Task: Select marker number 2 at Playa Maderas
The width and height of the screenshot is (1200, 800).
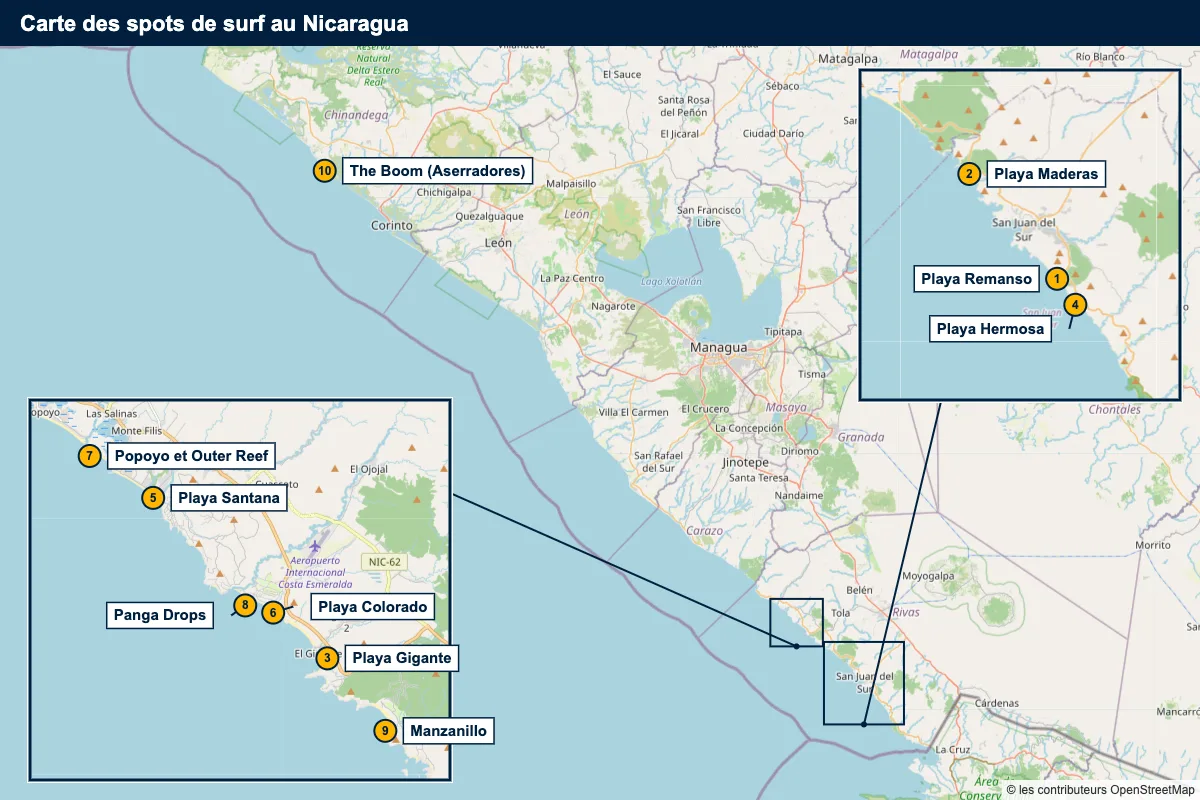Action: pyautogui.click(x=968, y=174)
